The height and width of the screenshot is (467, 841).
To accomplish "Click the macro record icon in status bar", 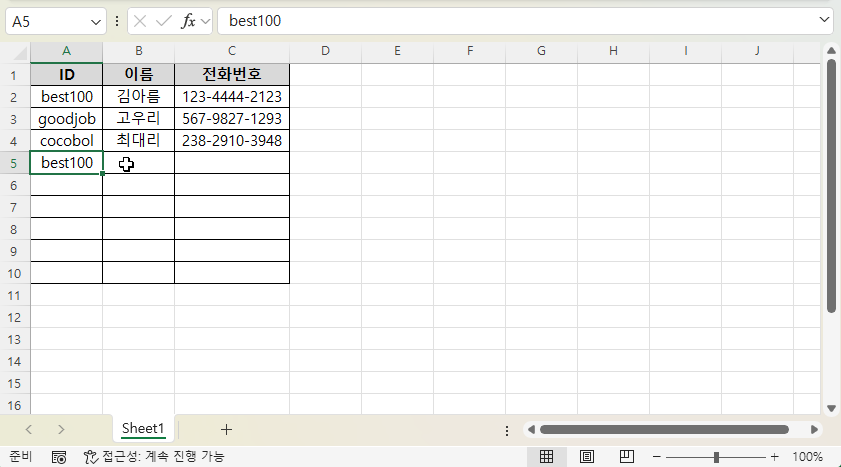I will coord(59,457).
